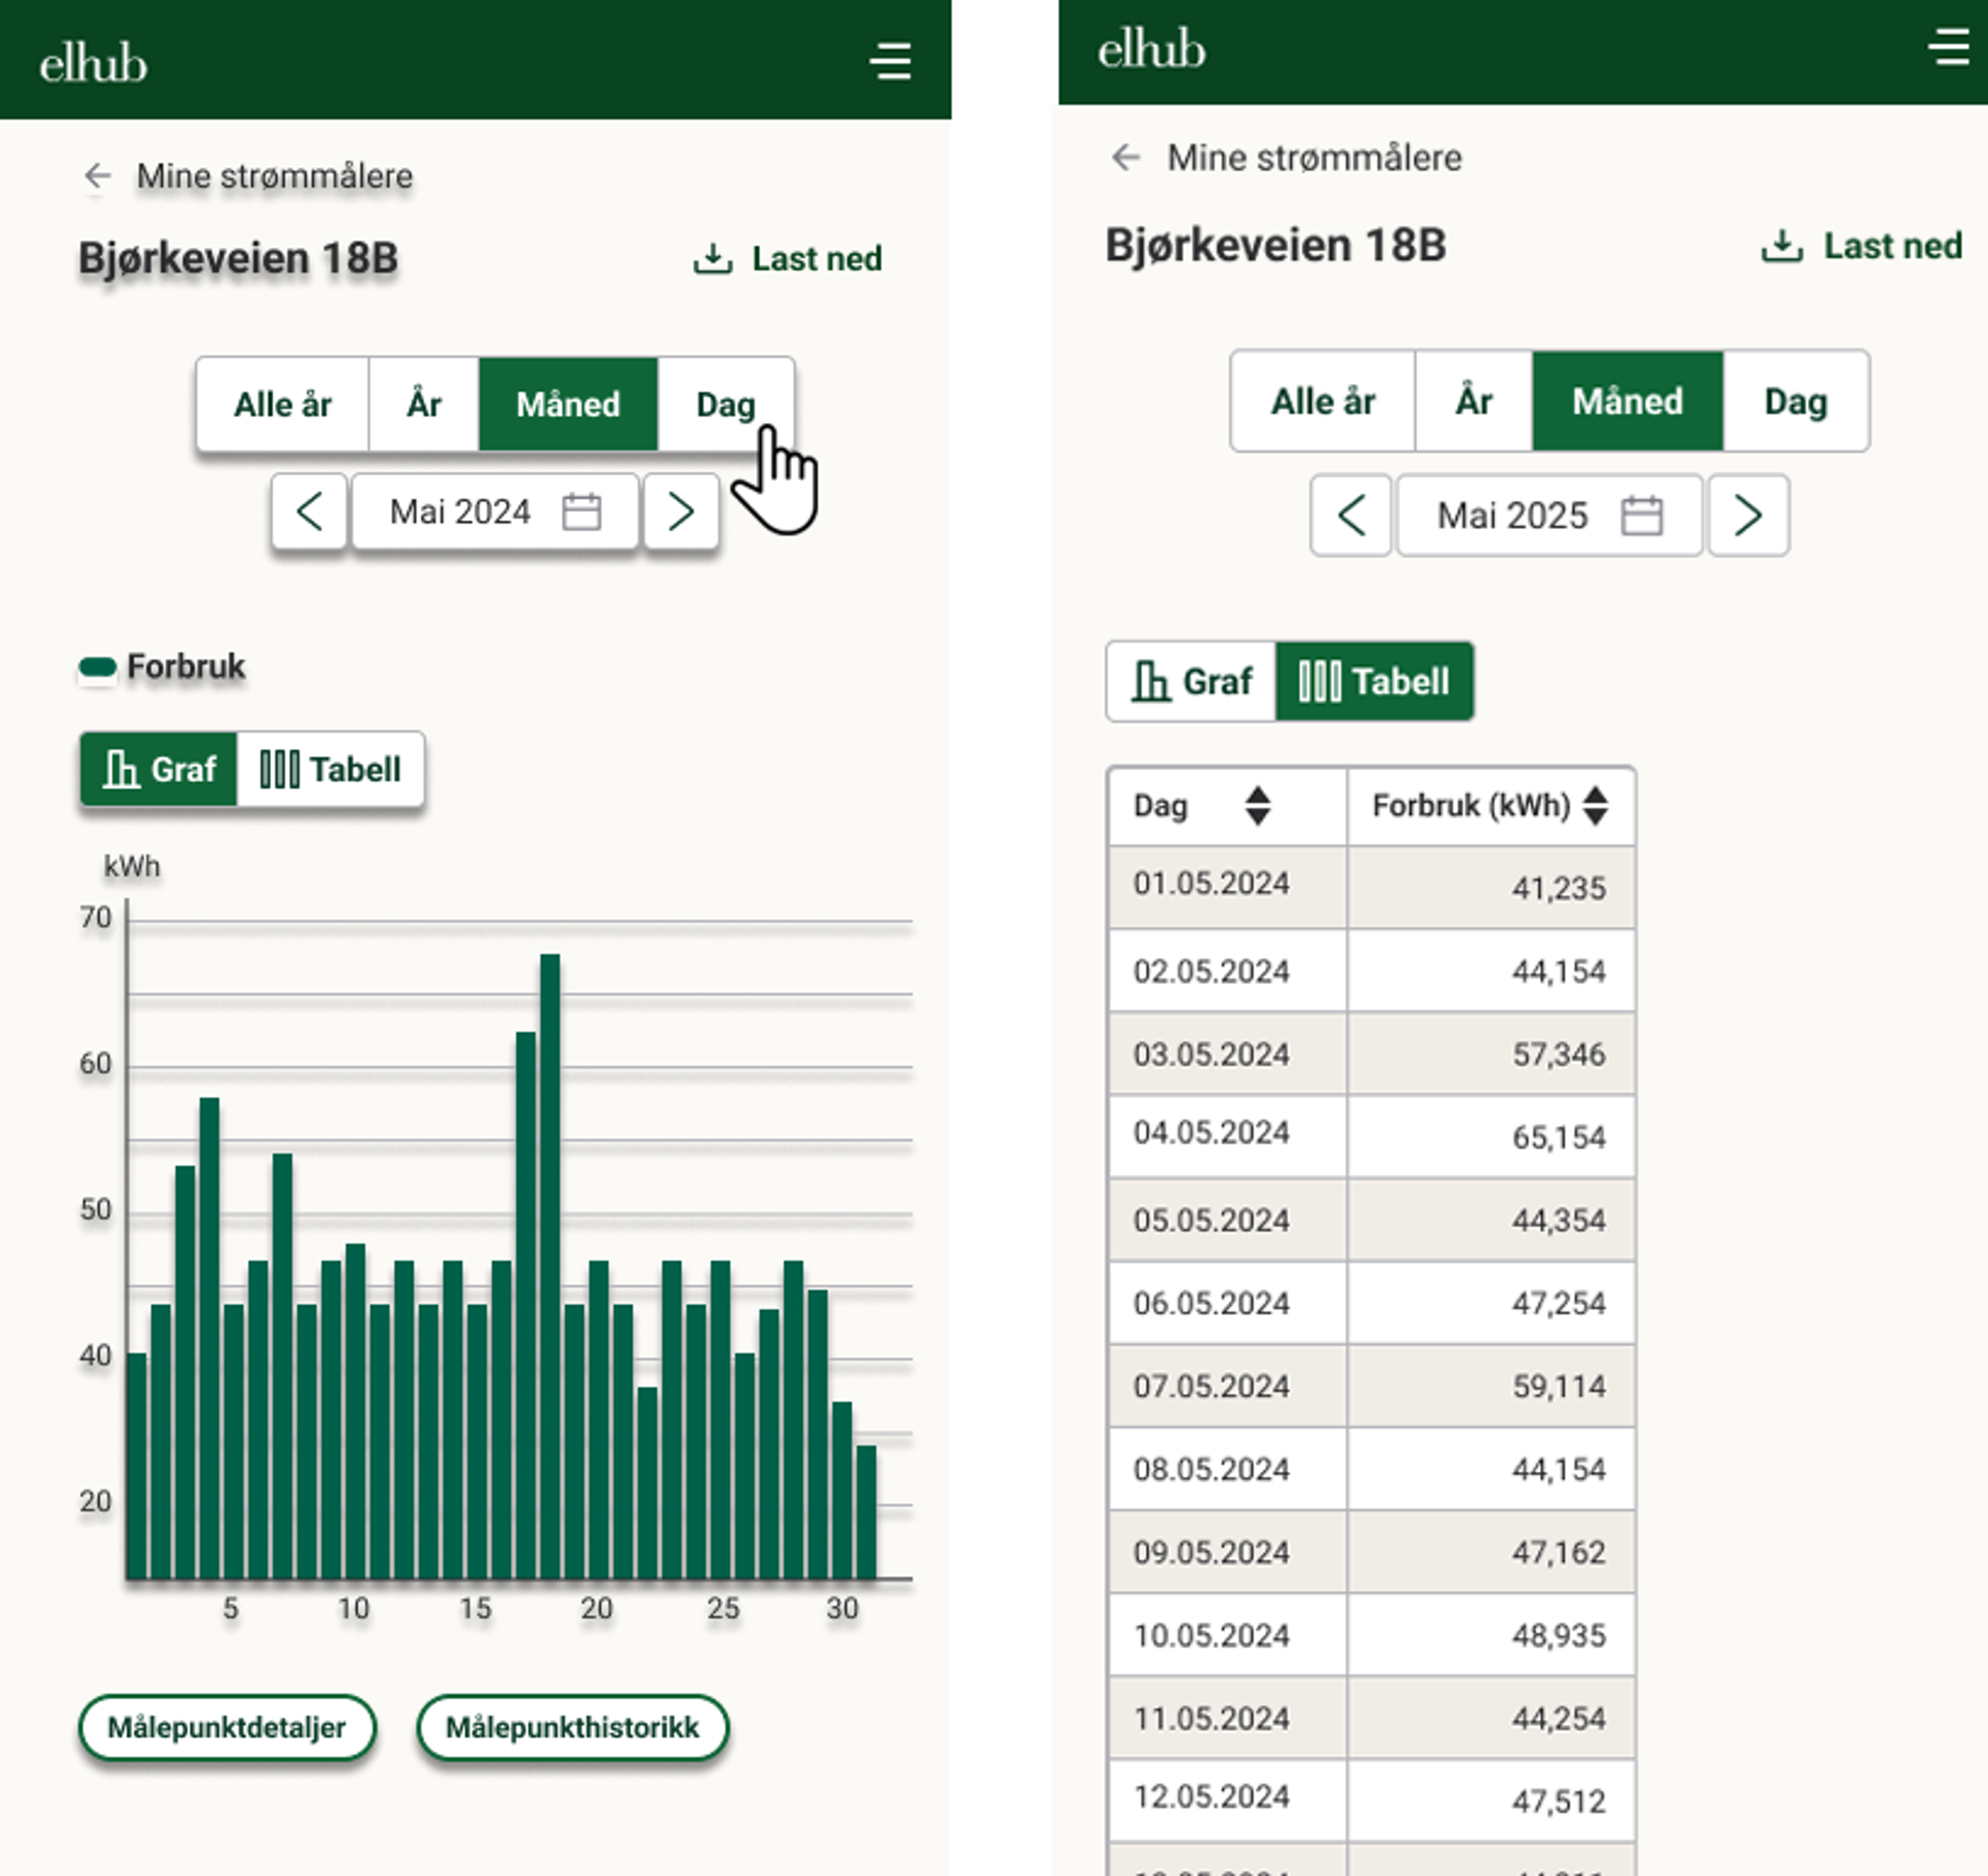Open calendar icon in Mai 2025 field
This screenshot has width=1988, height=1876.
click(x=1641, y=516)
